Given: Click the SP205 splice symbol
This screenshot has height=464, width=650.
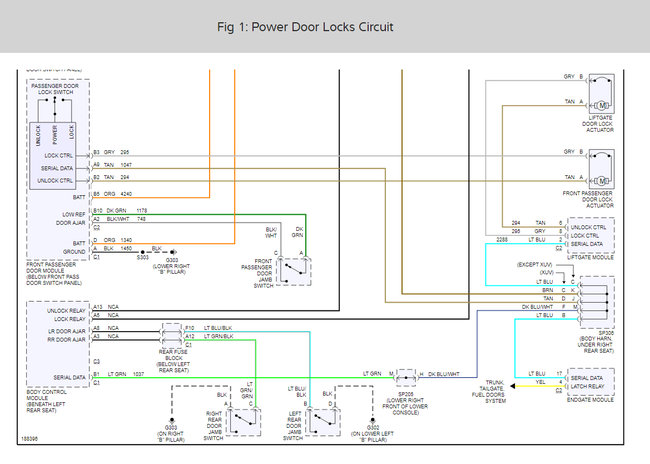Looking at the screenshot, I should click(406, 378).
